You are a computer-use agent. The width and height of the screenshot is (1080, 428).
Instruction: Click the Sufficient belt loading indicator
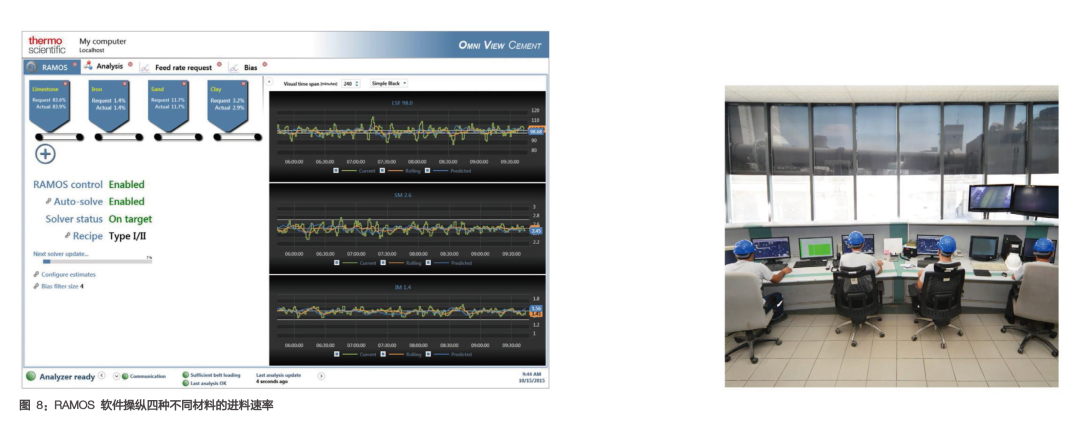(186, 375)
